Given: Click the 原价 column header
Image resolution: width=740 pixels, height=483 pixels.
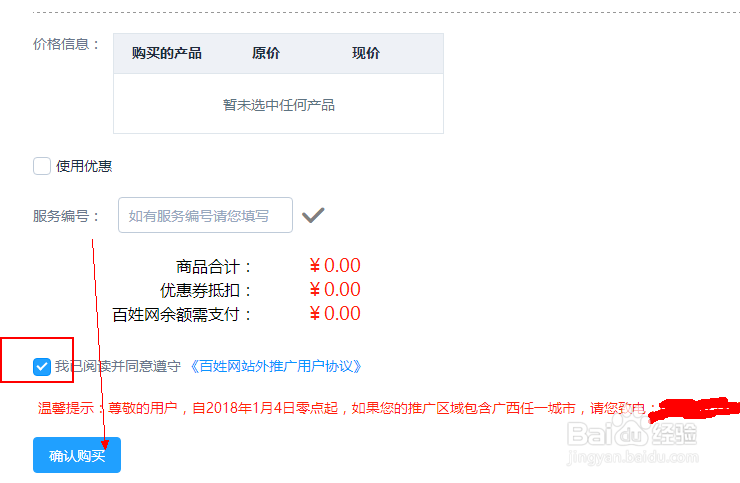Looking at the screenshot, I should click(265, 53).
